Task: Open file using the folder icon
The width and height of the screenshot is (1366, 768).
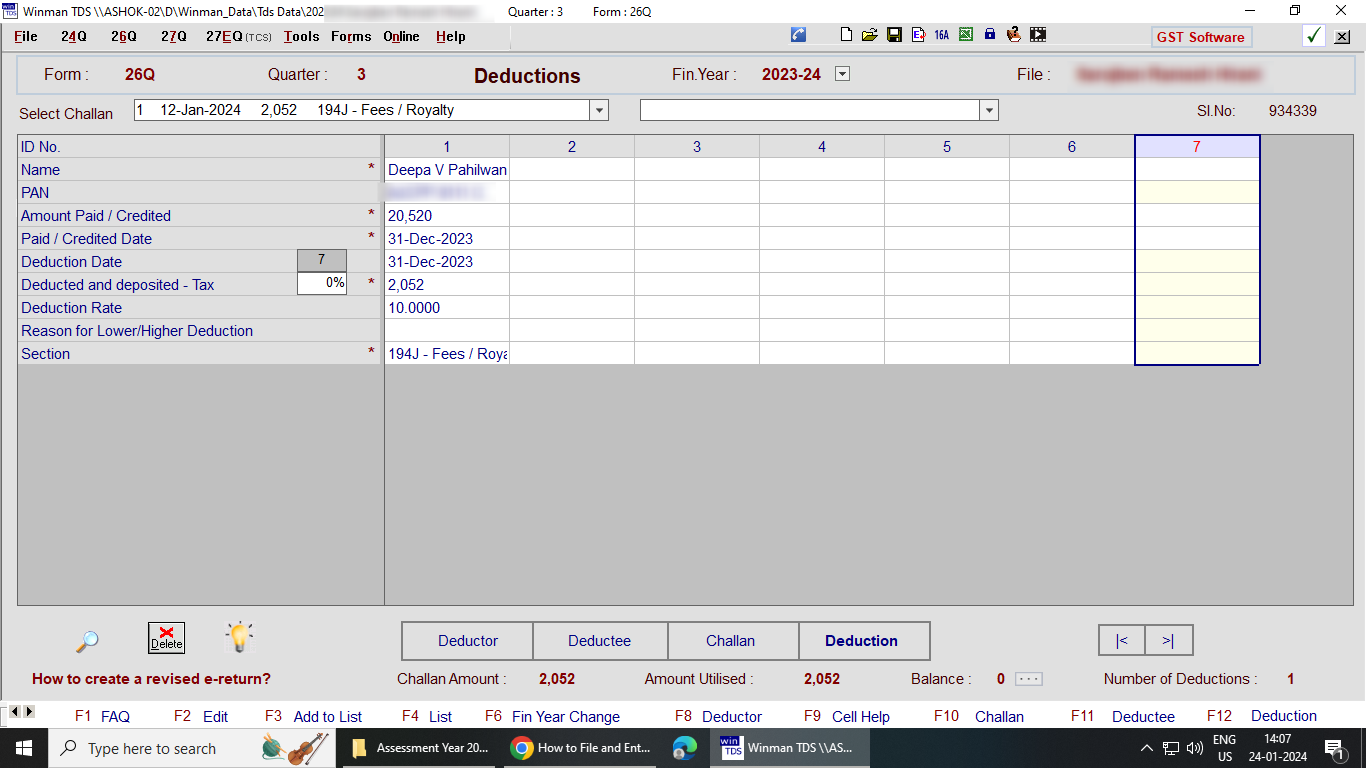Action: coord(870,35)
